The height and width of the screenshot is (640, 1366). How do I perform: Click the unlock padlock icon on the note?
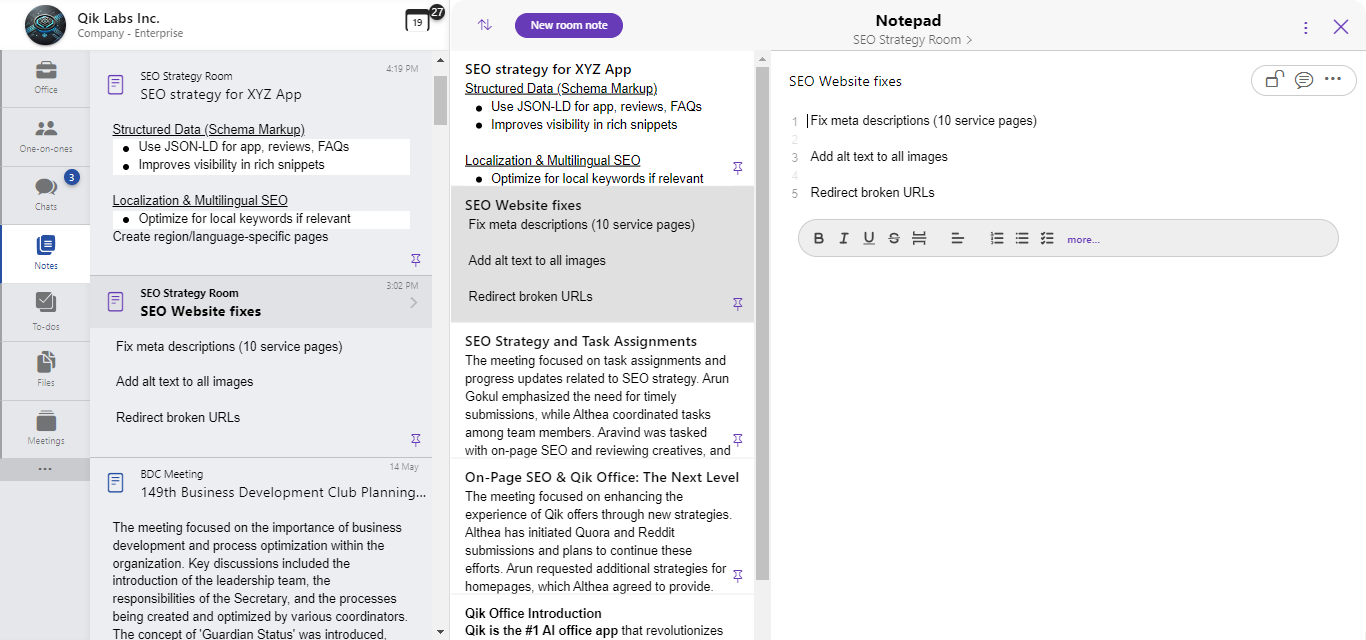(1274, 80)
